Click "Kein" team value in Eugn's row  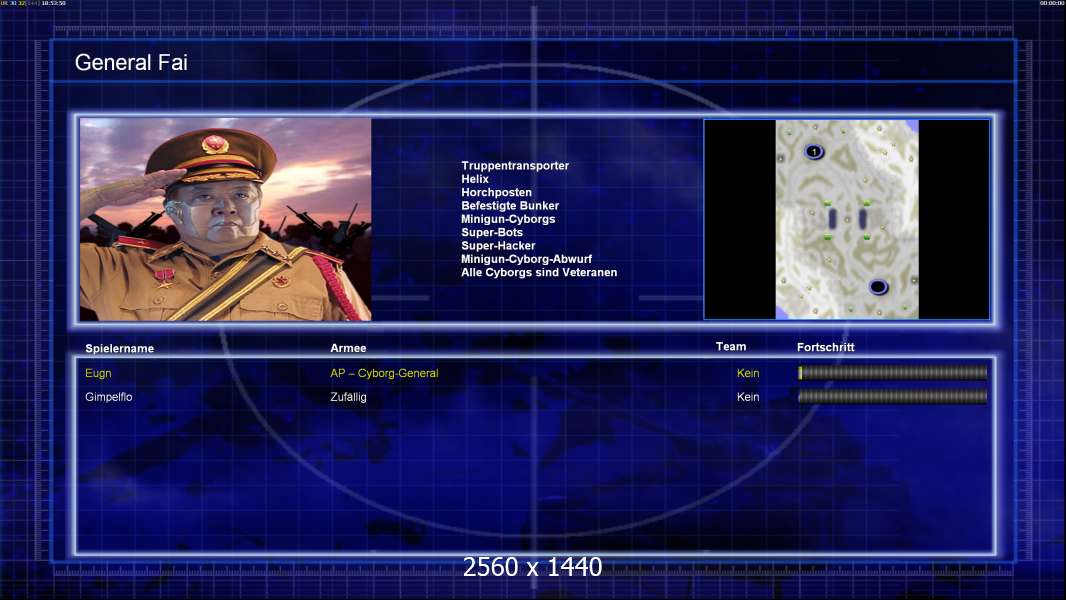[748, 373]
